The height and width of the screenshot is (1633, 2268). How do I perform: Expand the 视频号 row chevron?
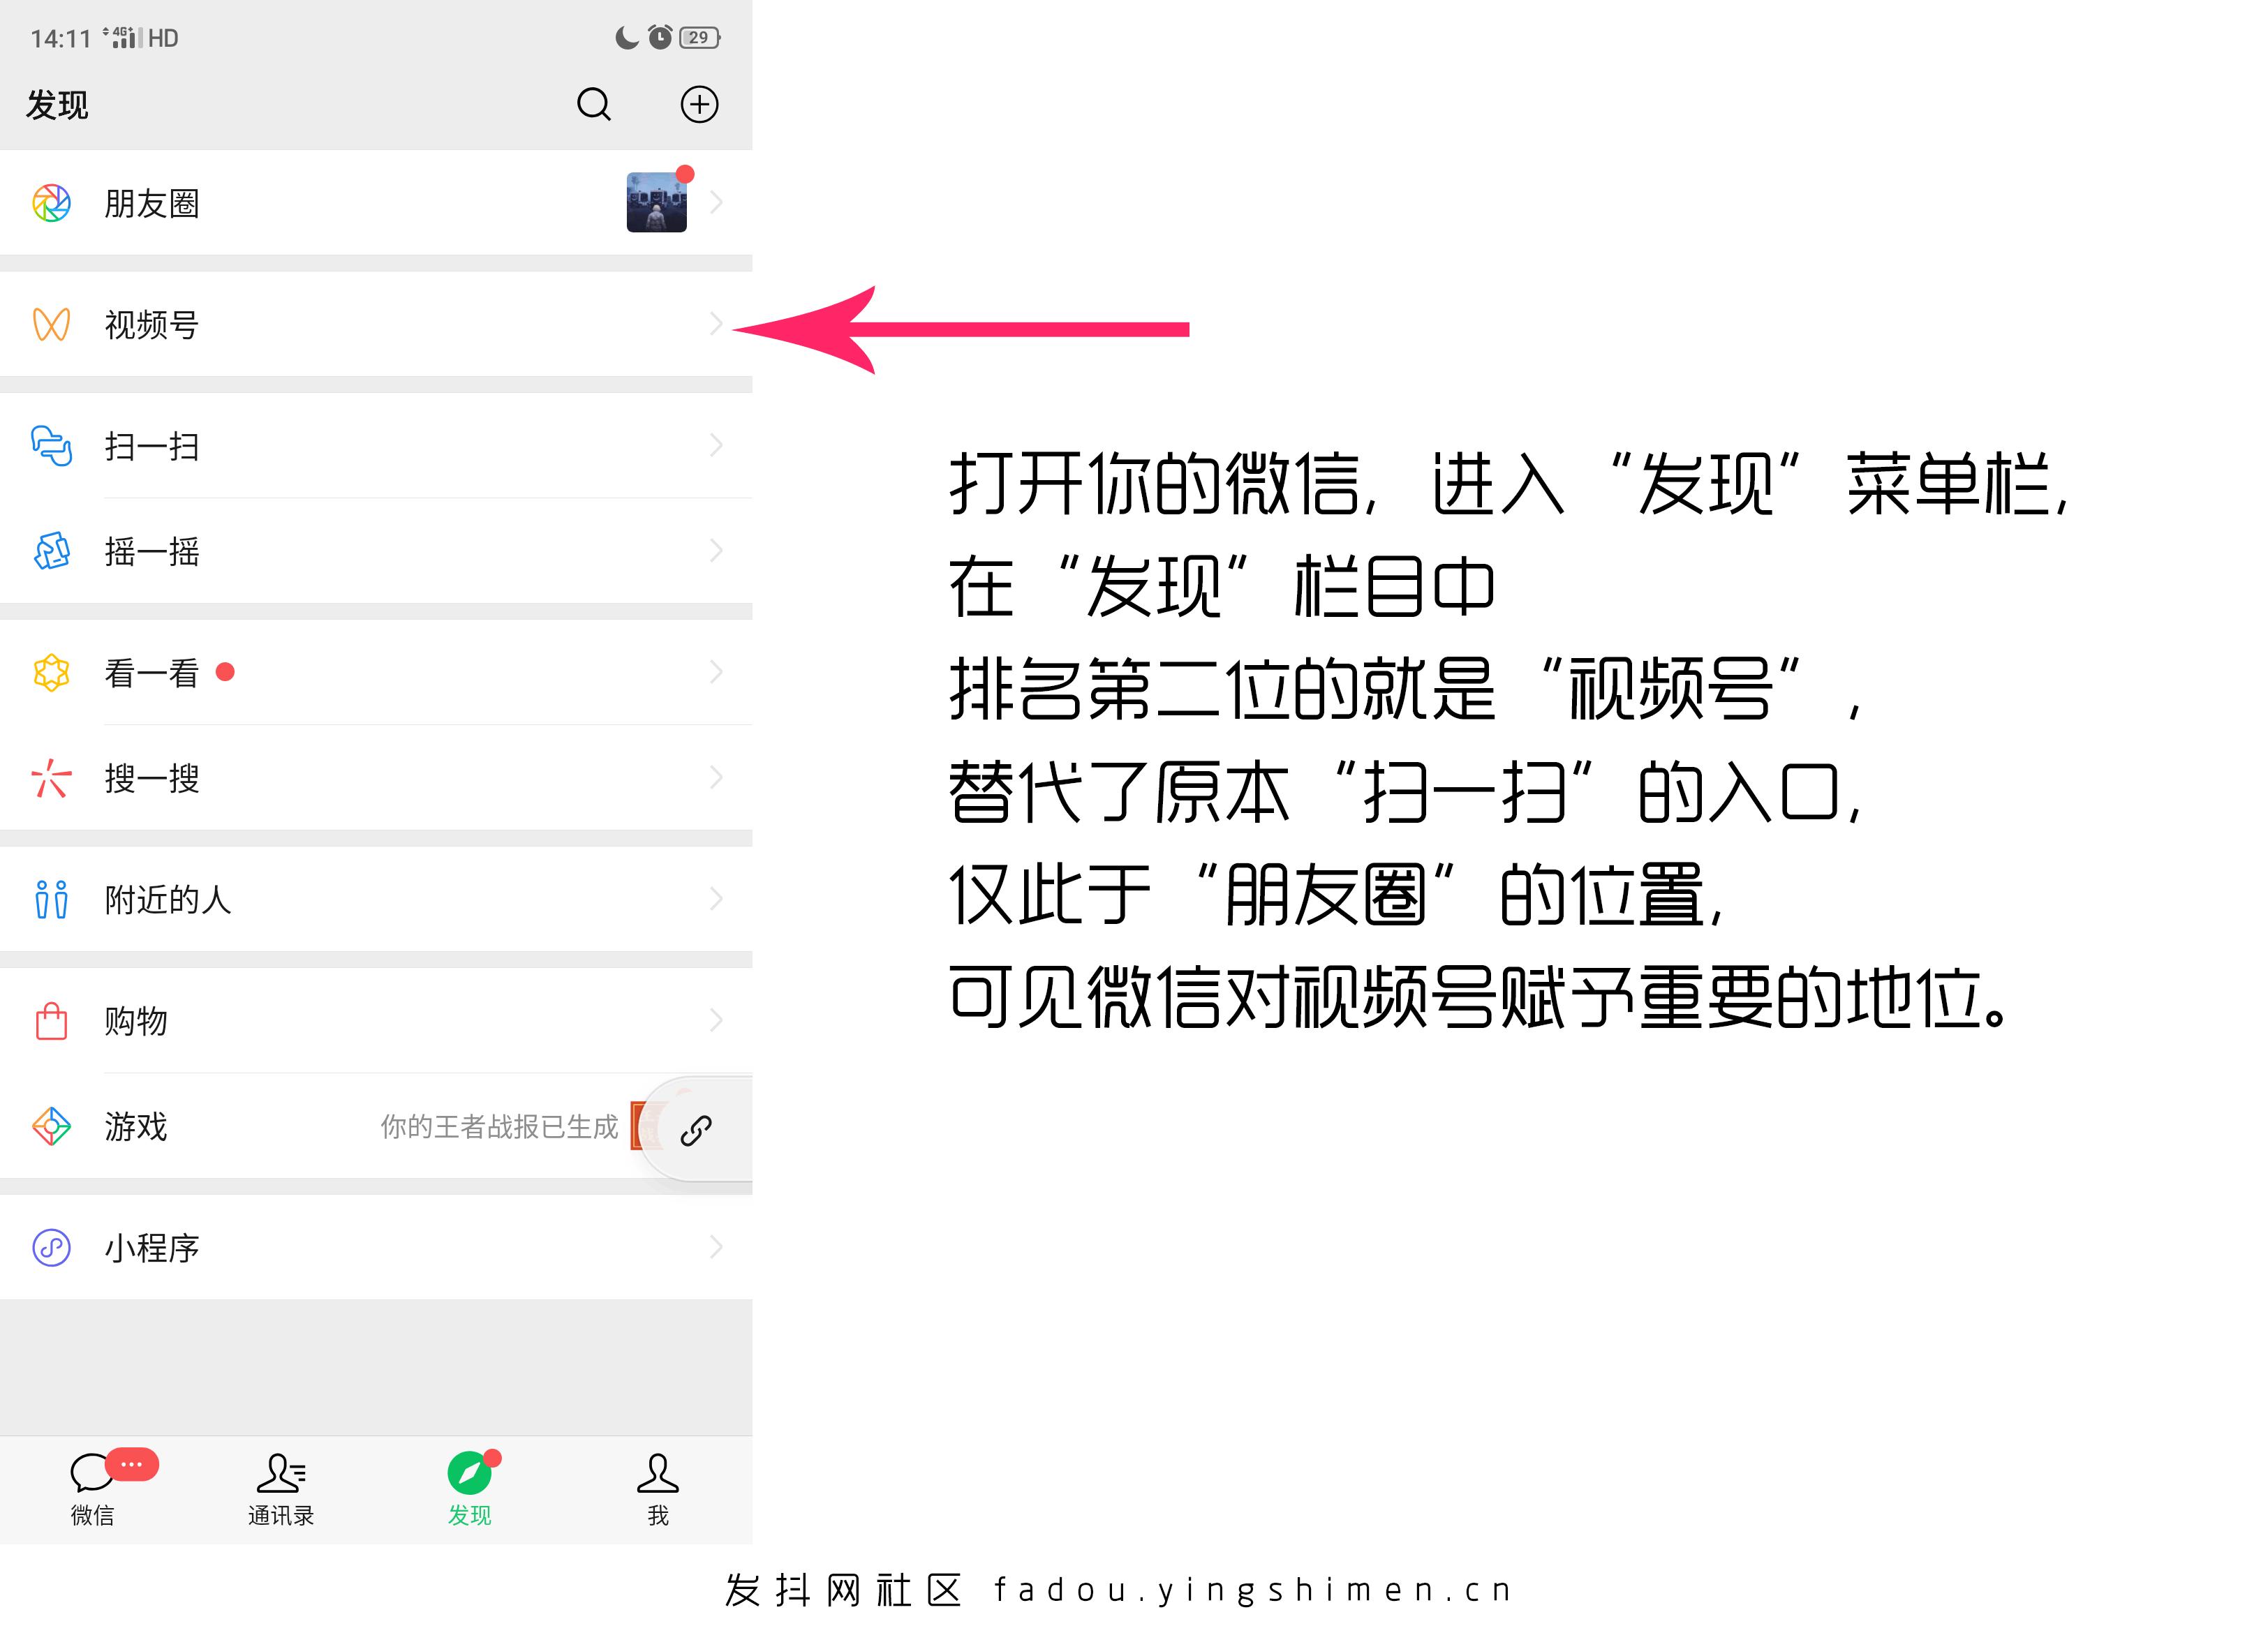(x=716, y=324)
